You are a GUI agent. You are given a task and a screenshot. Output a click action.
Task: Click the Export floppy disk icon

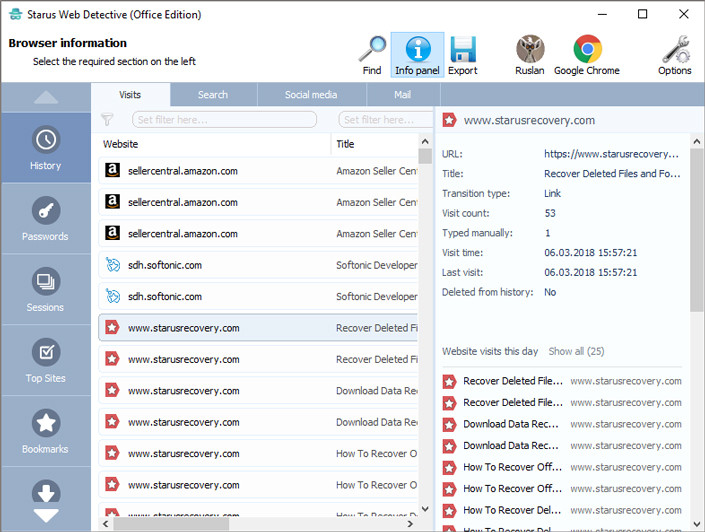462,50
